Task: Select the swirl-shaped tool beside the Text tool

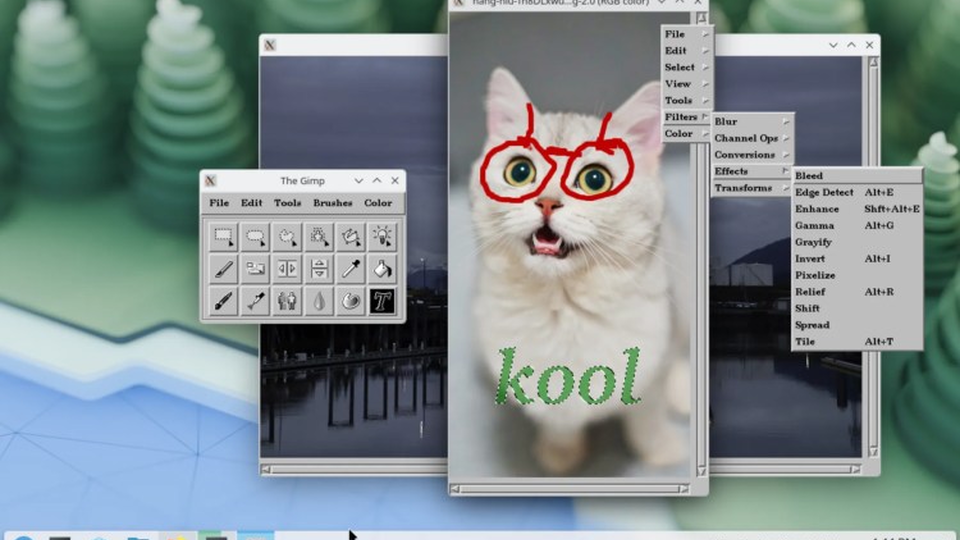Action: (x=351, y=301)
